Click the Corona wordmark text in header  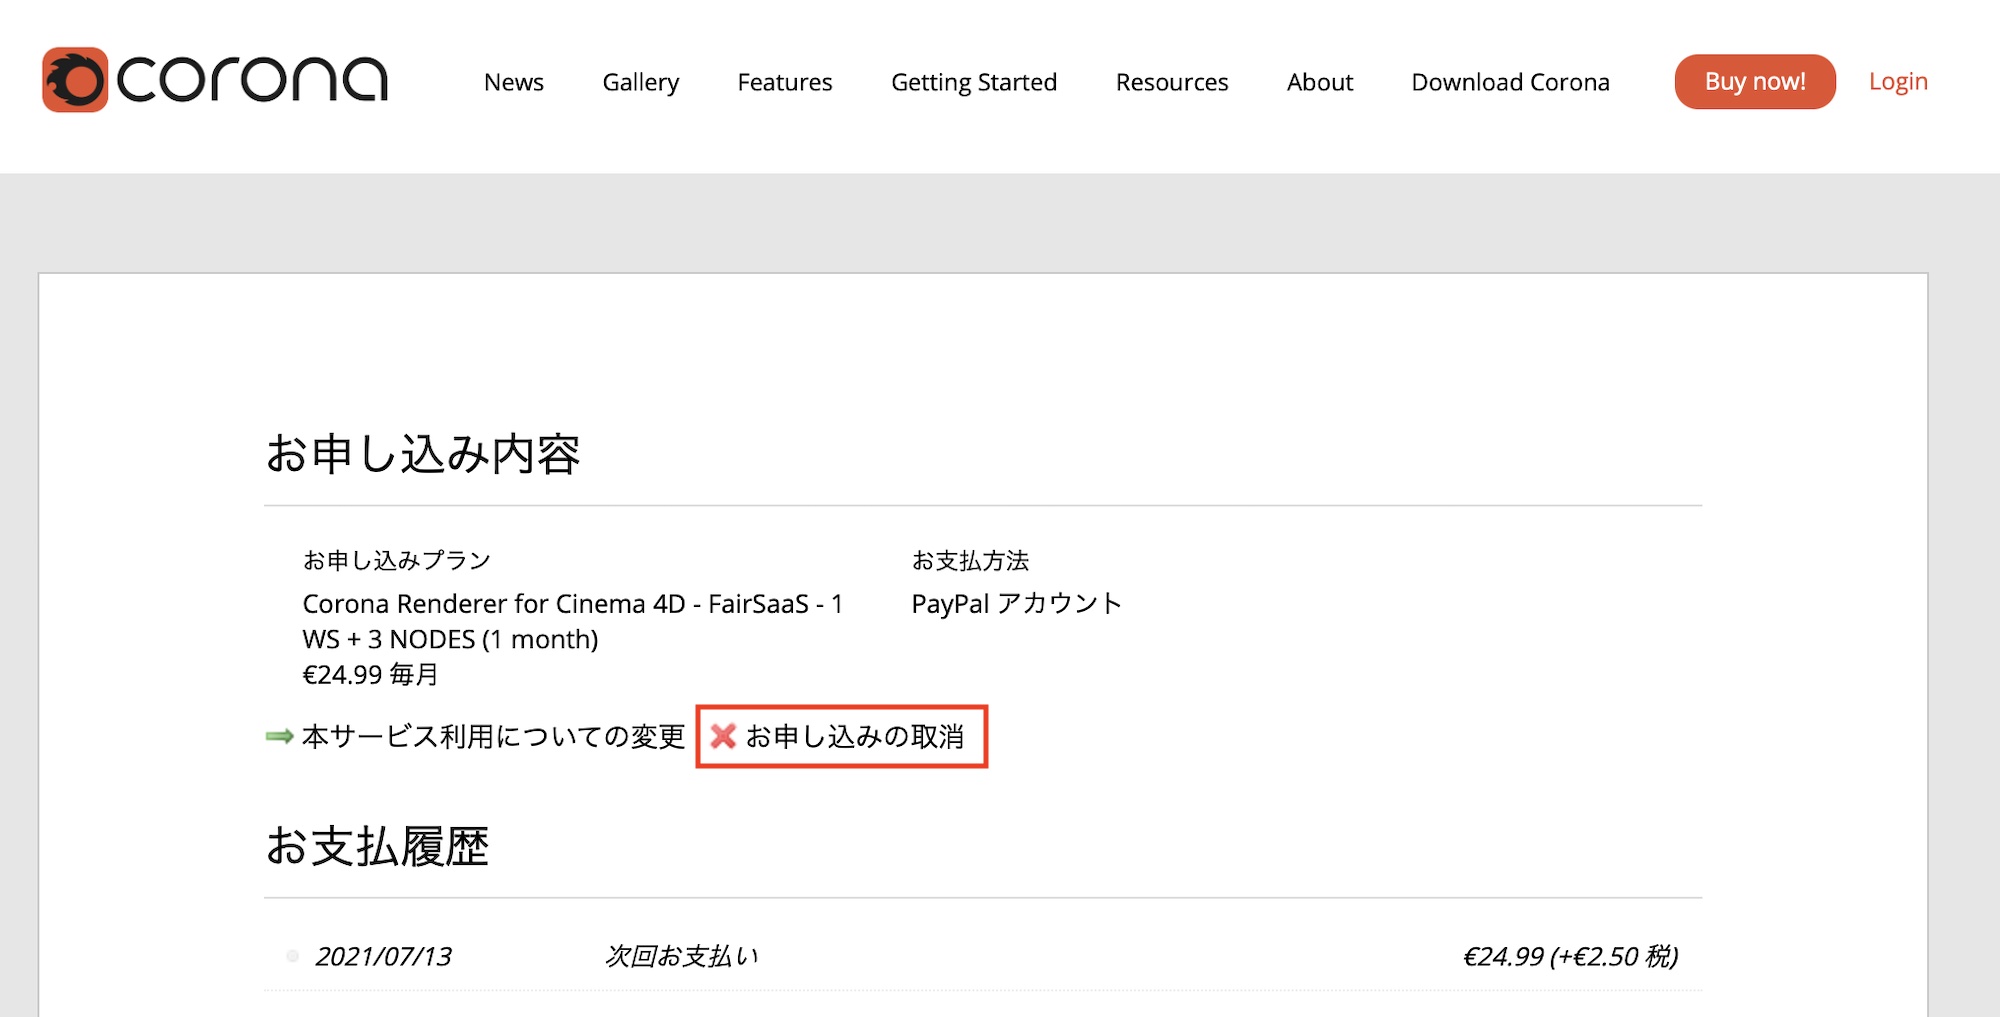pos(252,80)
